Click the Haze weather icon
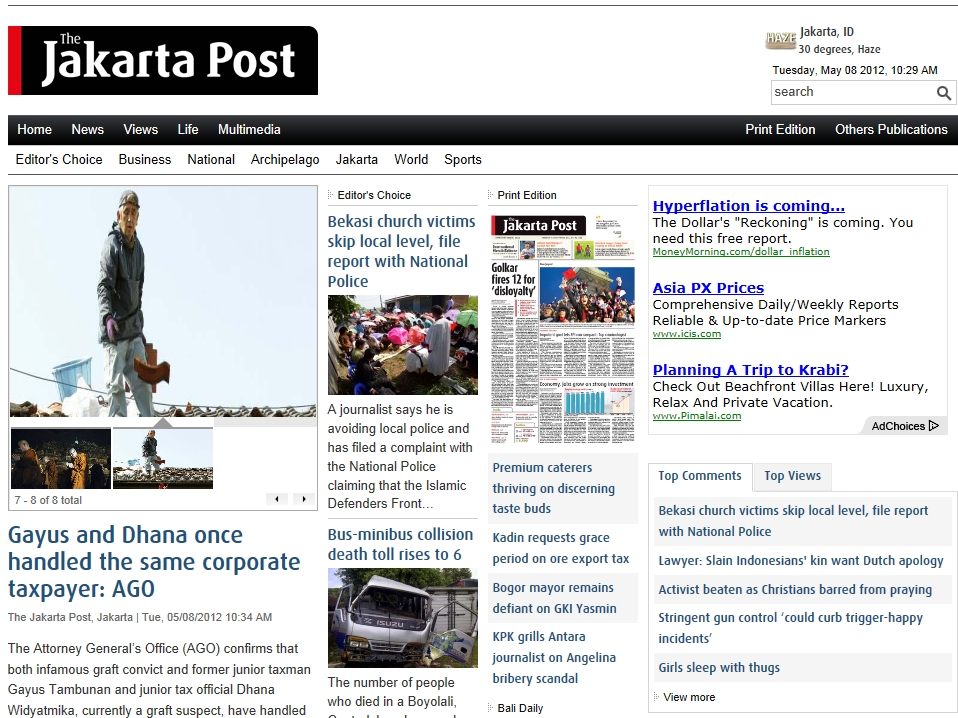The width and height of the screenshot is (958, 718). coord(780,40)
